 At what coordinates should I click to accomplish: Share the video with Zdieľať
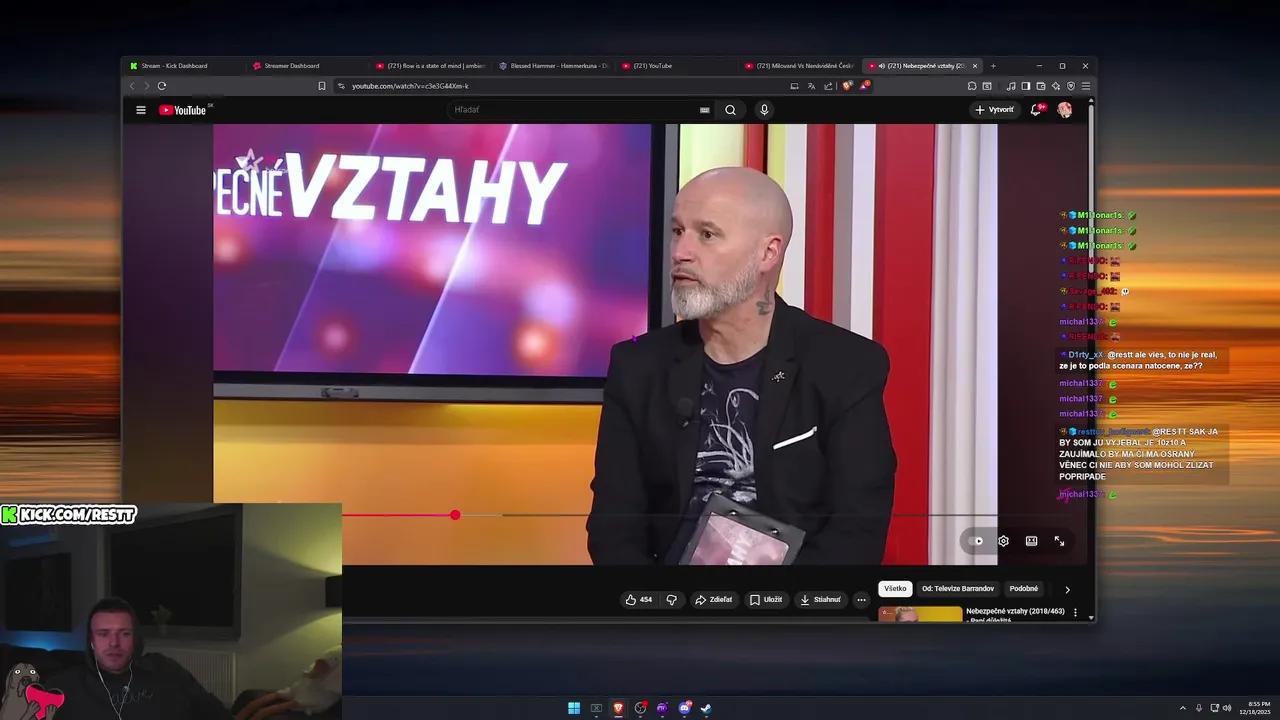[714, 599]
